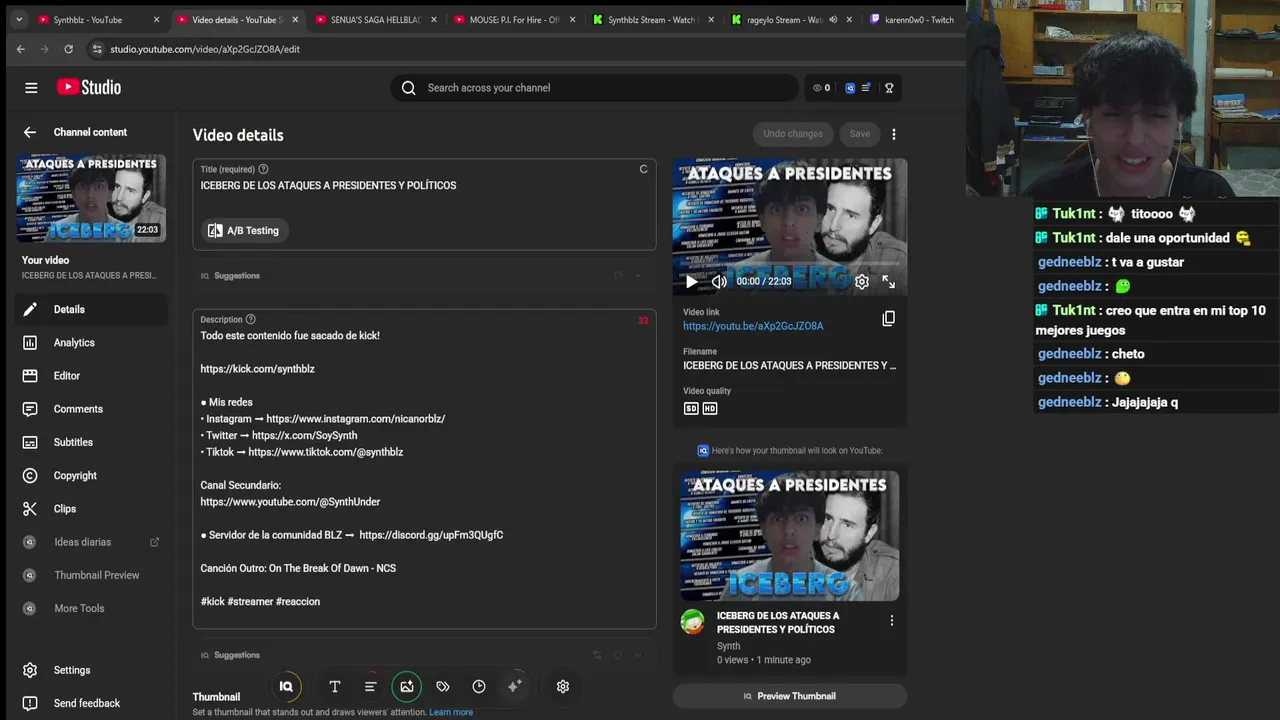Select the clock tool in vidIQ toolbar
This screenshot has width=1280, height=720.
tap(479, 687)
